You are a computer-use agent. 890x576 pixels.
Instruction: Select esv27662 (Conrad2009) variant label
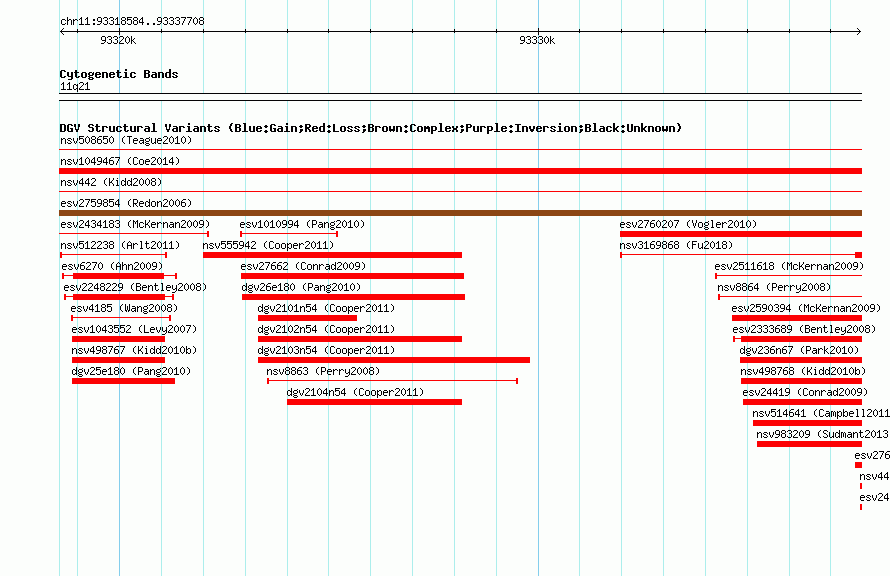point(303,266)
